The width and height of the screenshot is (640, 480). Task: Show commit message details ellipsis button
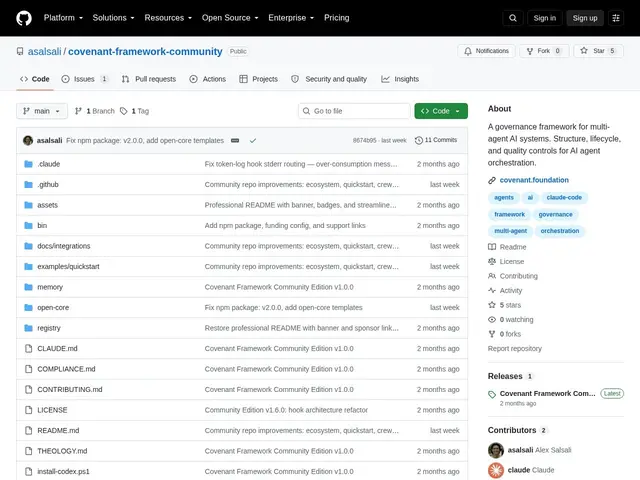[x=235, y=140]
